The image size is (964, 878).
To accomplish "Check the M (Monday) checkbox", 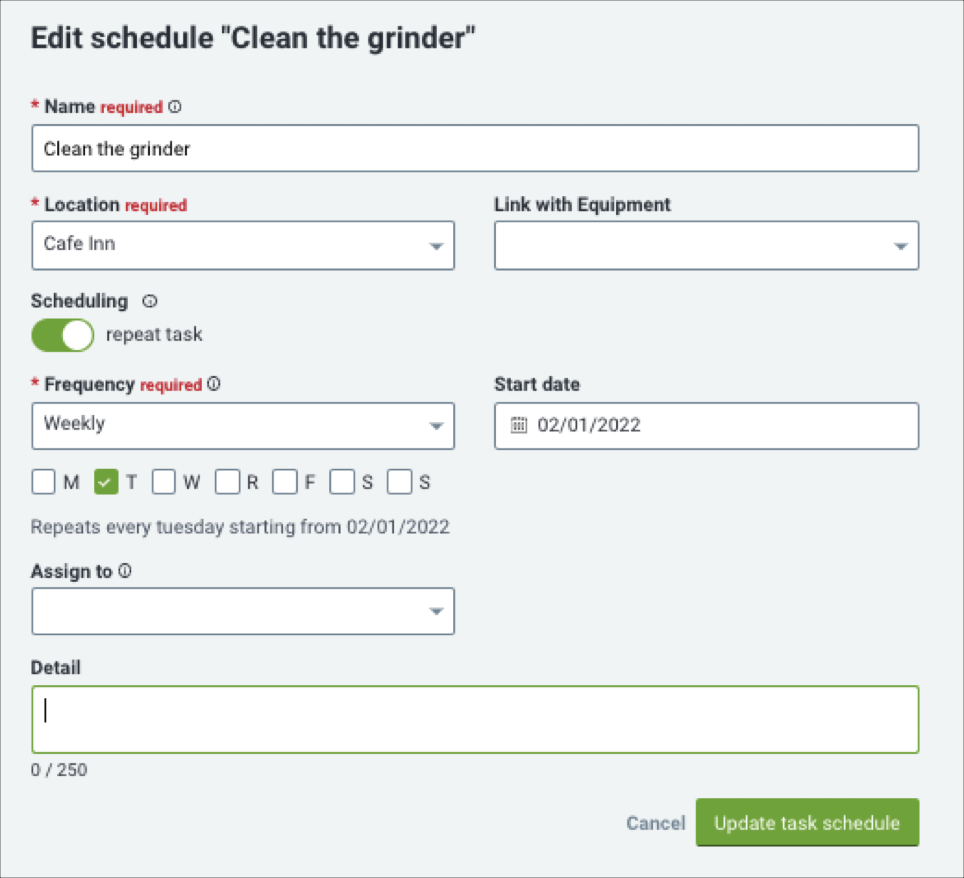I will (44, 482).
